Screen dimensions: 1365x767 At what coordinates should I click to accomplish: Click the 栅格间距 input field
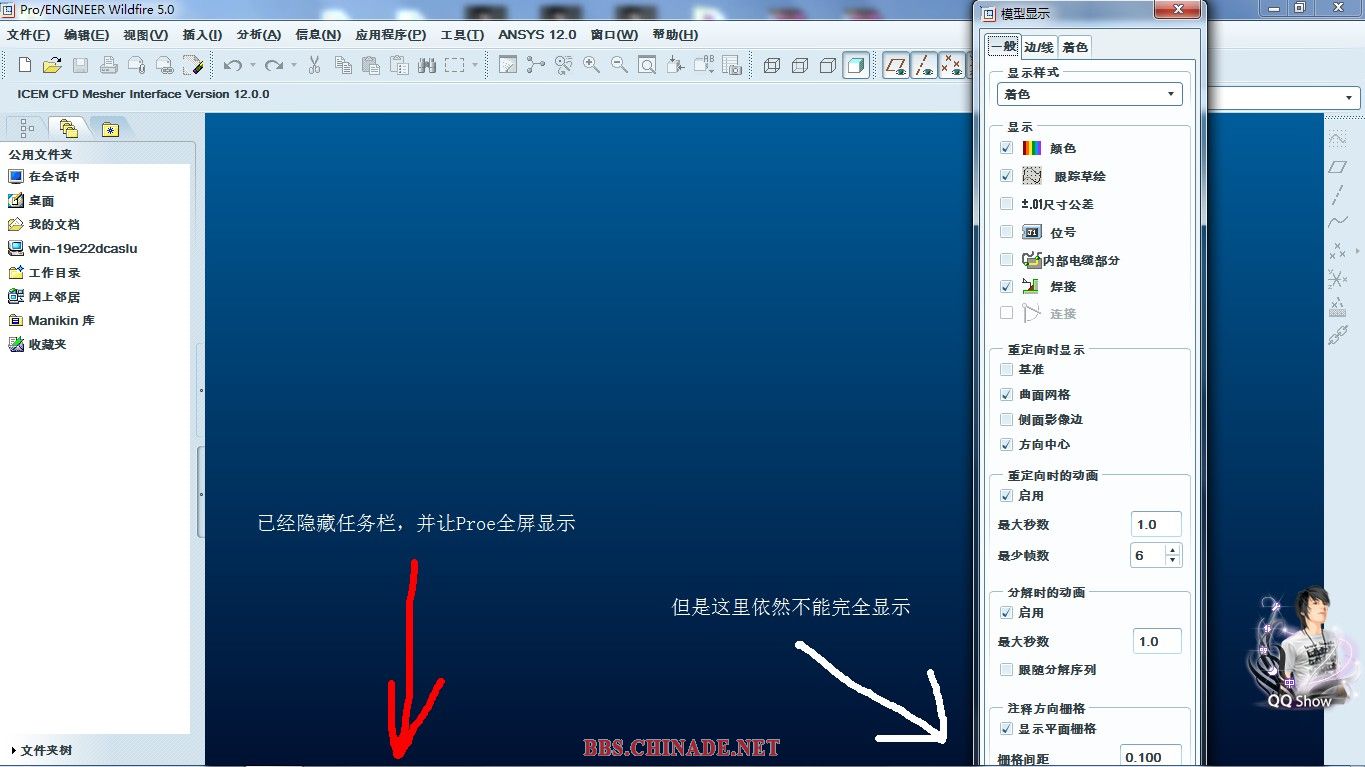[x=1150, y=757]
